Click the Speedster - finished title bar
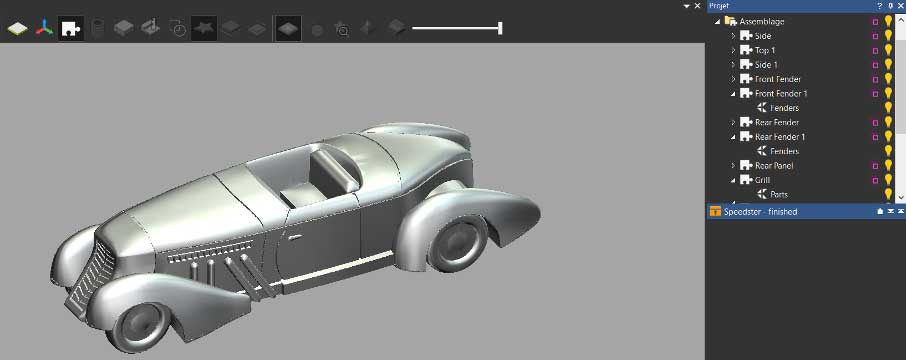Viewport: 906px width, 360px height. coord(805,211)
